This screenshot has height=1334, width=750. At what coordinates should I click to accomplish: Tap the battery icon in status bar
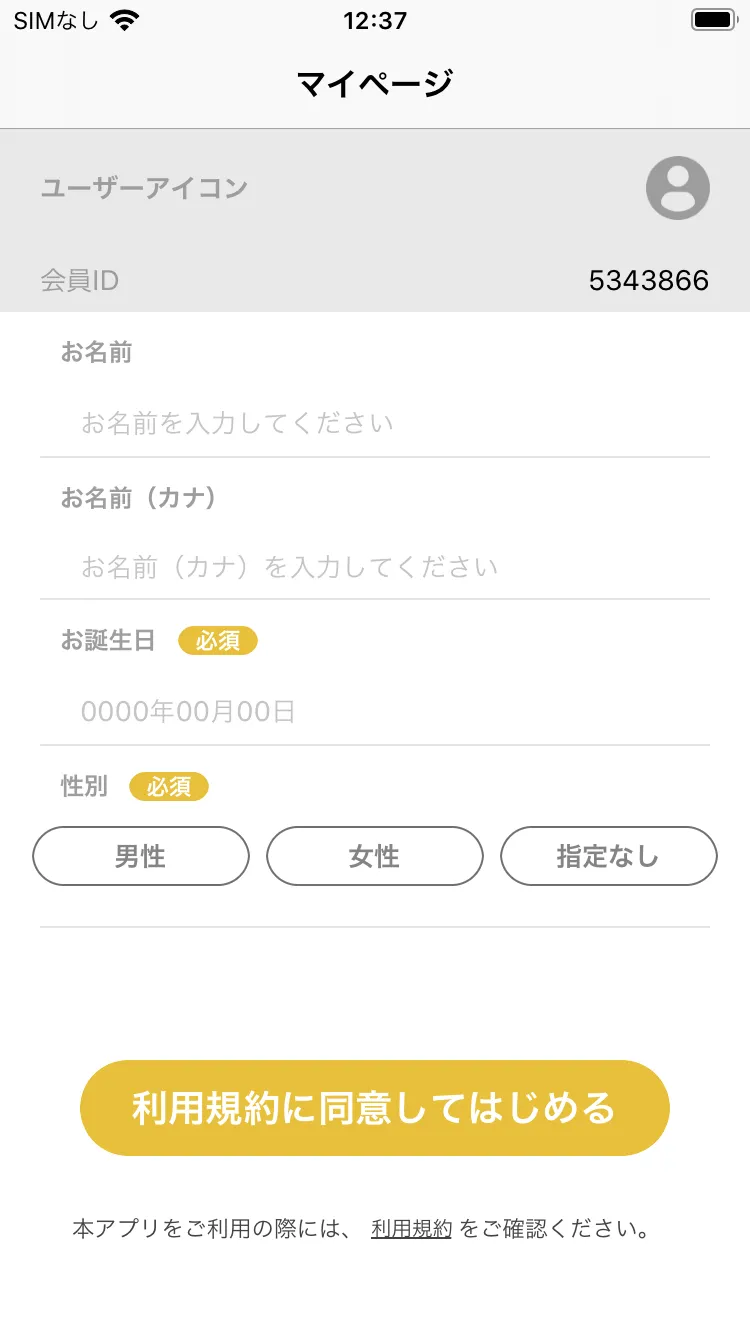[714, 20]
